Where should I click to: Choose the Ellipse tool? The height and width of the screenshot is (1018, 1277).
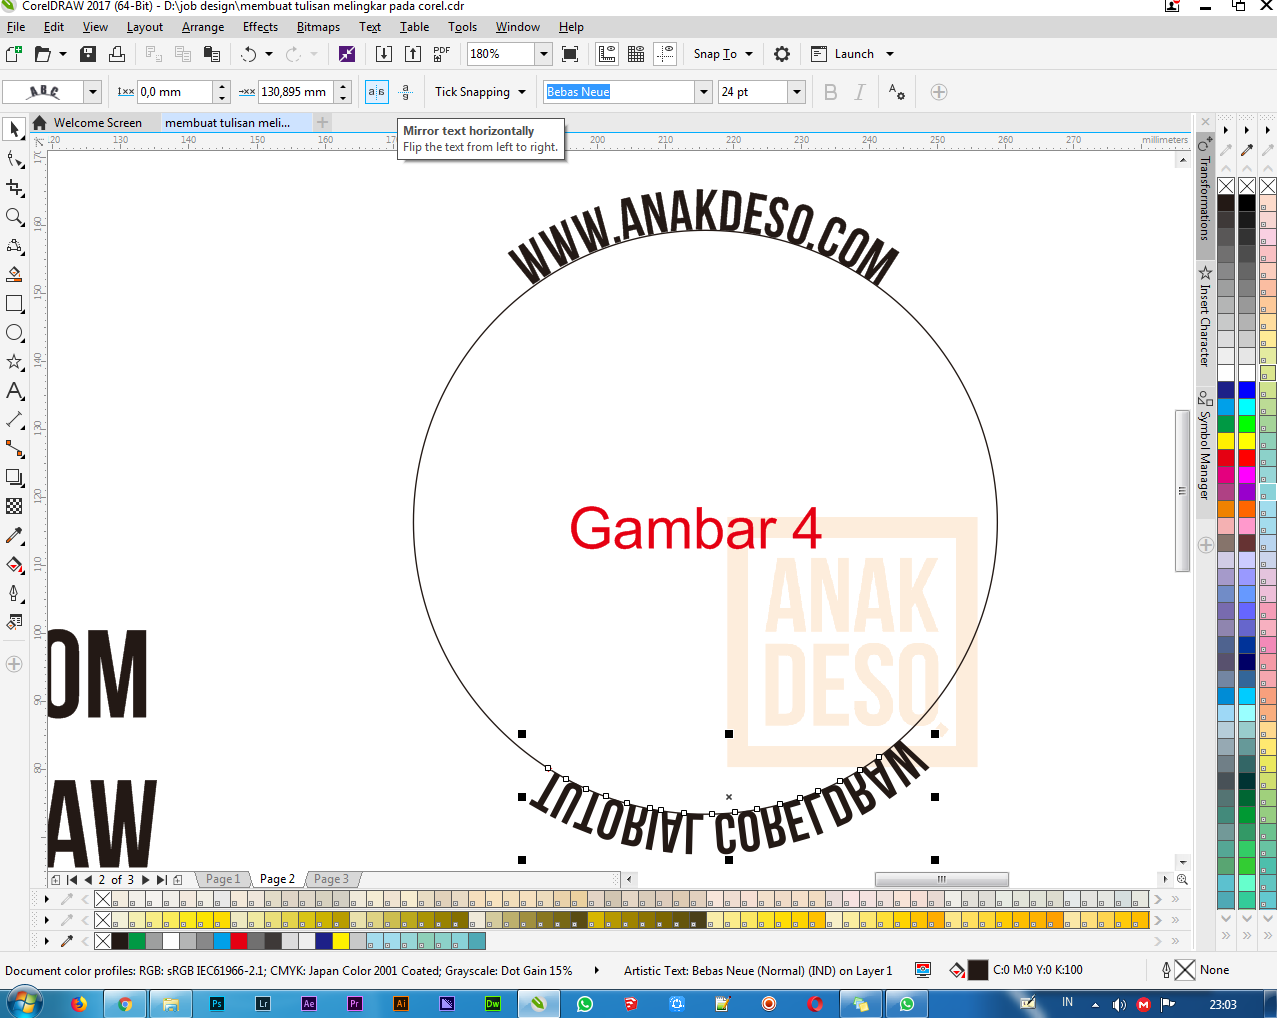point(14,332)
